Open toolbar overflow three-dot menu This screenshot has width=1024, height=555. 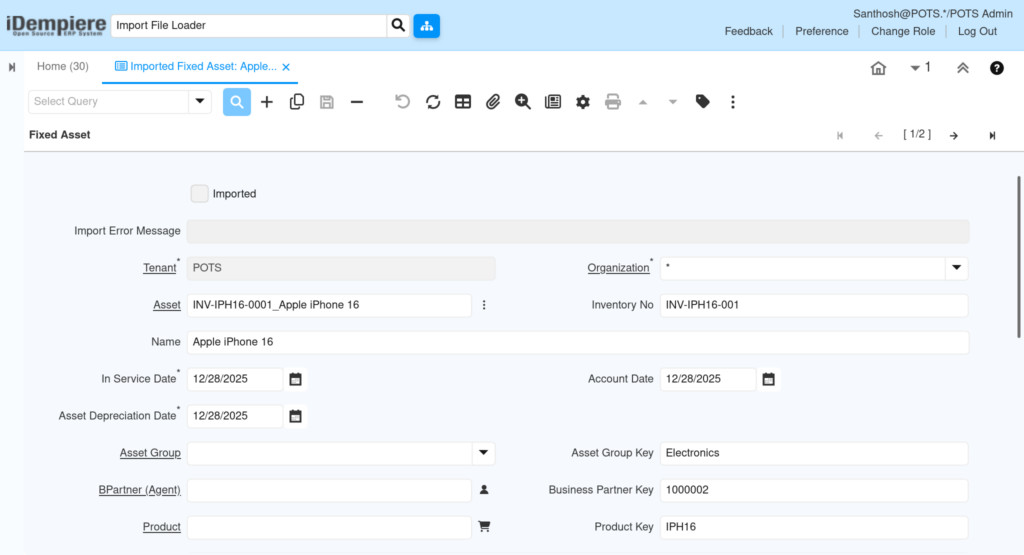733,102
